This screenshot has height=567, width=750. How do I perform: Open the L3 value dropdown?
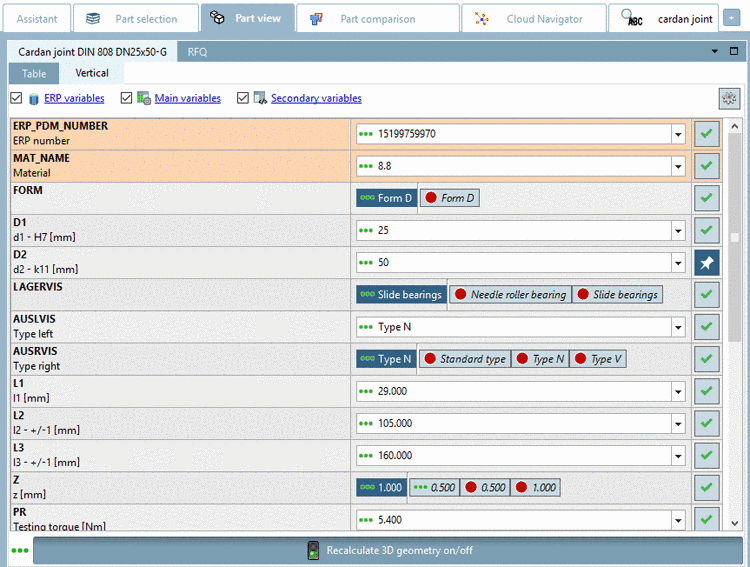(678, 456)
